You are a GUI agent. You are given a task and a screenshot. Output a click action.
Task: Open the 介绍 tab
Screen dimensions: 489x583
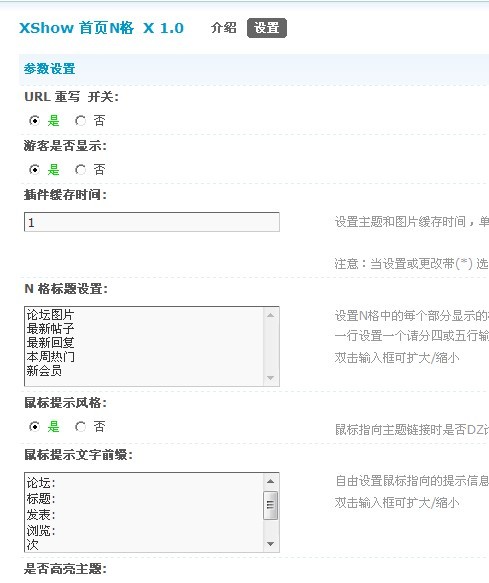[223, 28]
